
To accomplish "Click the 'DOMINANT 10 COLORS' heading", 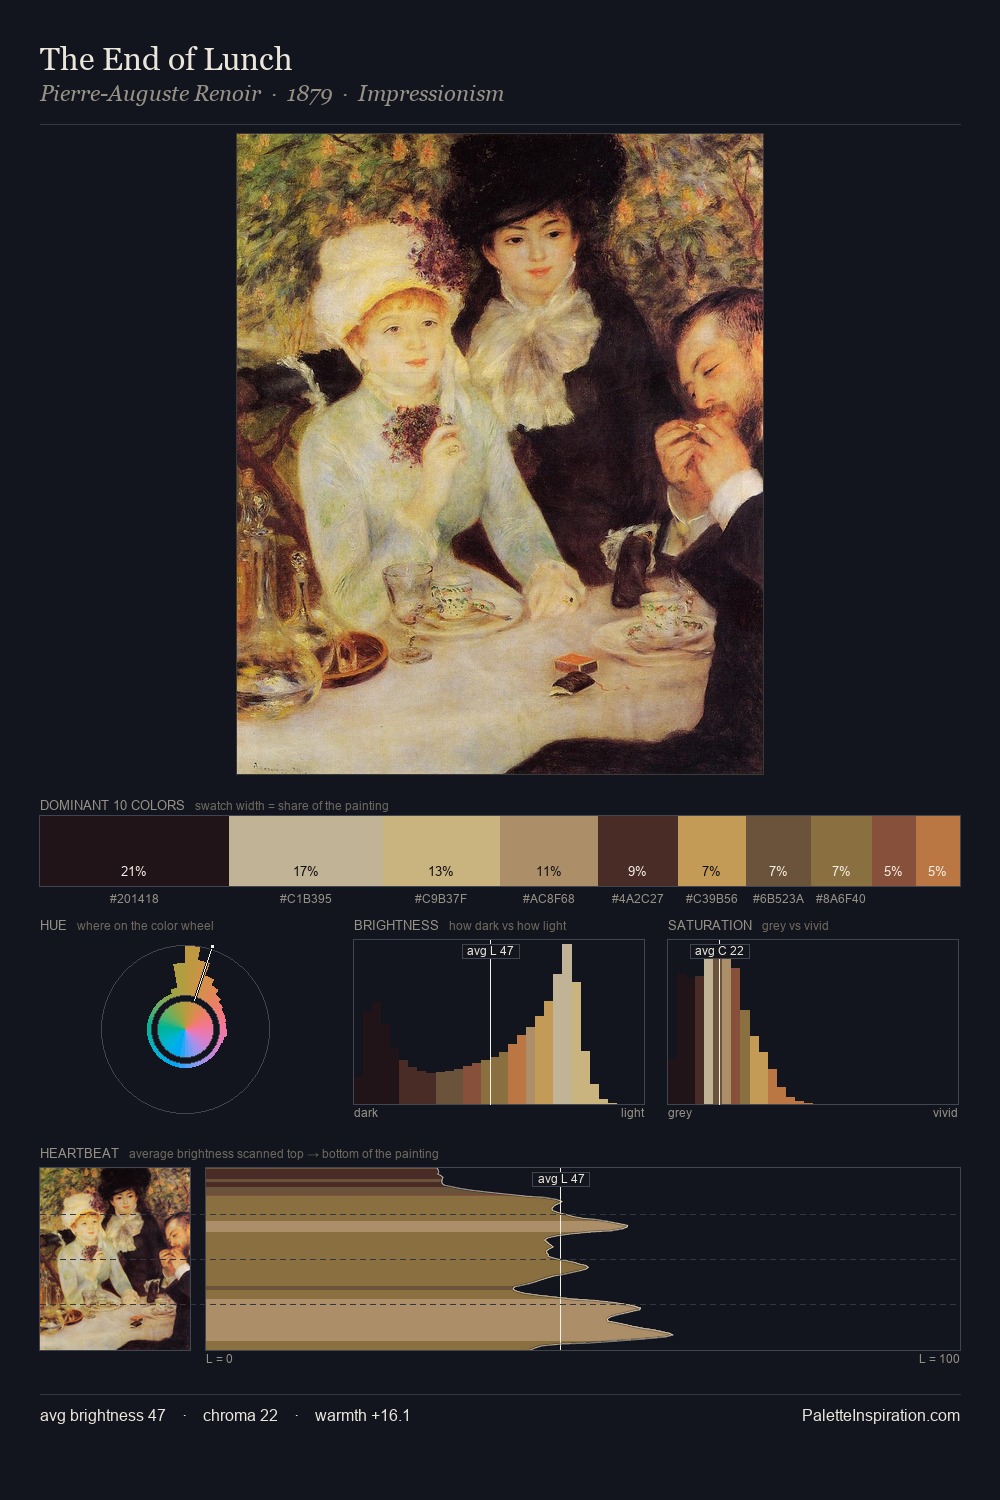I will coord(112,805).
